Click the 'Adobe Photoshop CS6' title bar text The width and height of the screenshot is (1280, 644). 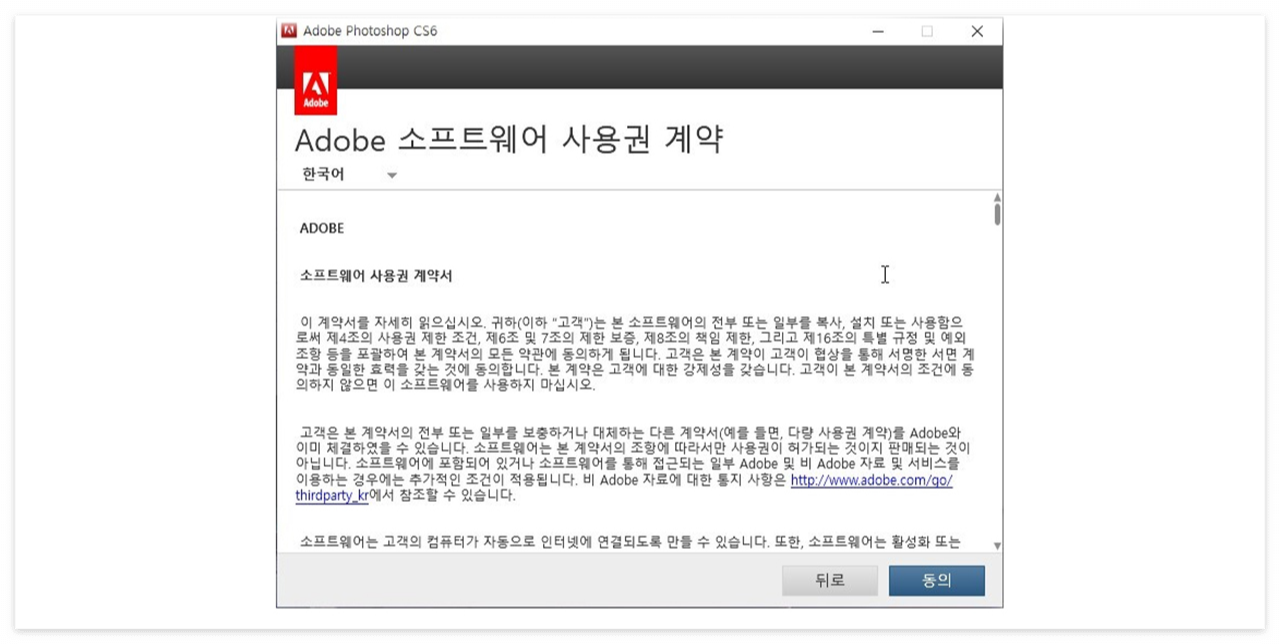[x=370, y=31]
